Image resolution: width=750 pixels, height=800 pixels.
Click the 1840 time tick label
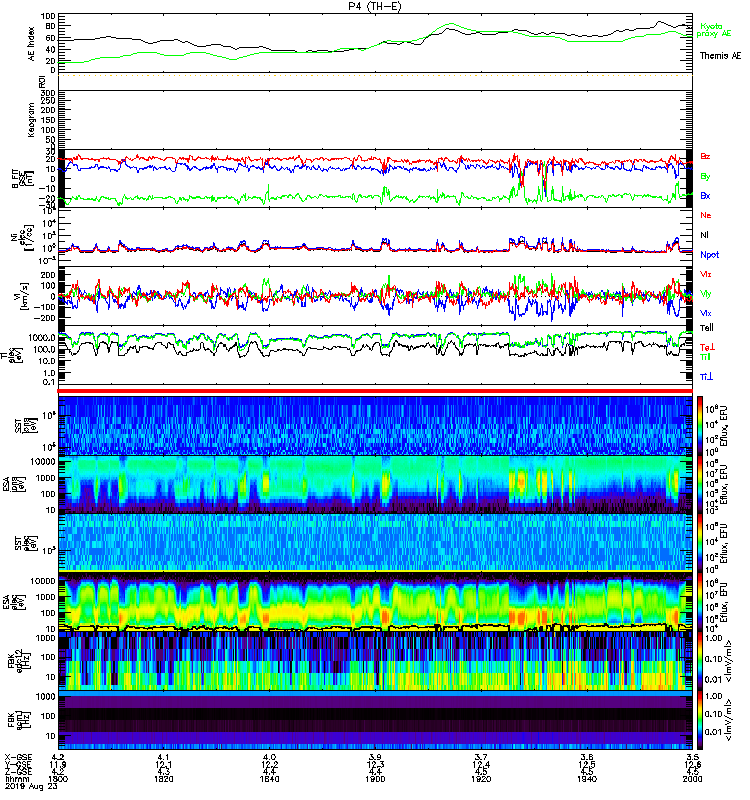coord(269,779)
